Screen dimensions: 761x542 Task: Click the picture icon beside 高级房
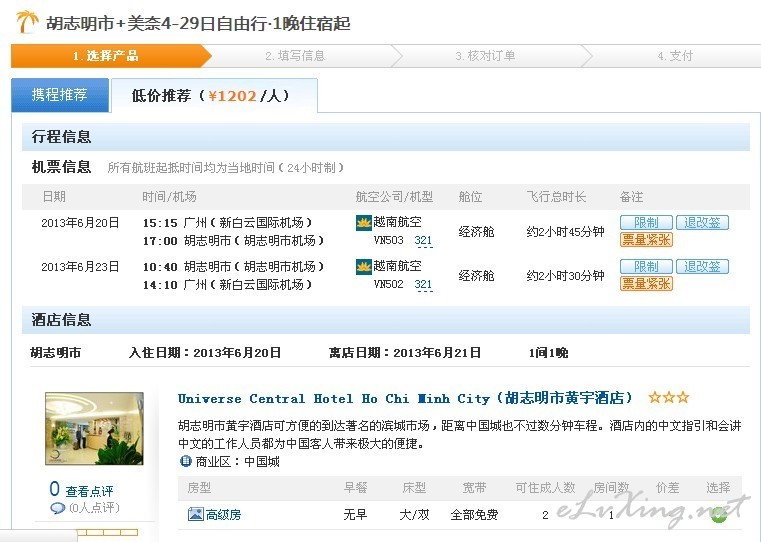(196, 514)
